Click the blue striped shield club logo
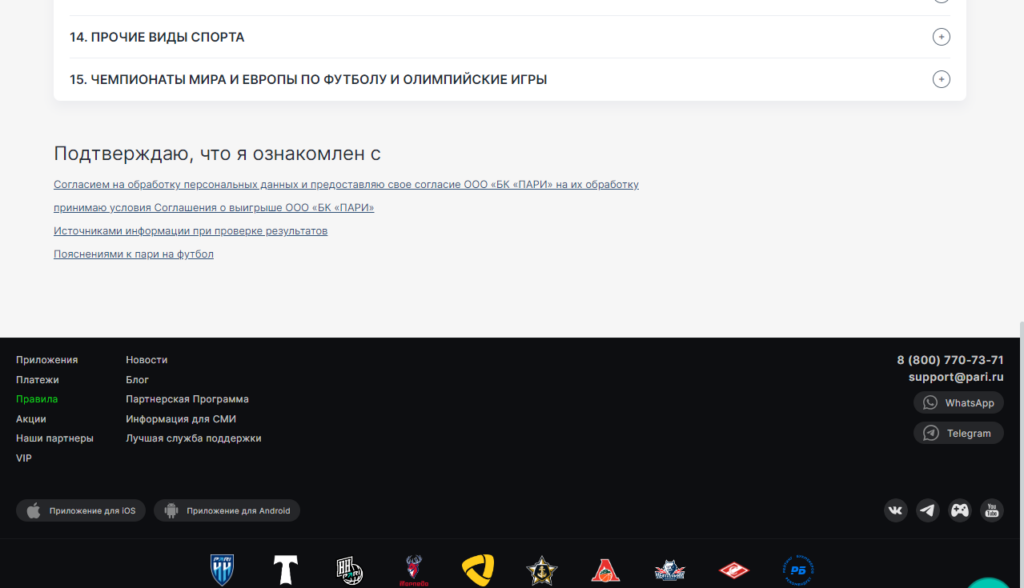Viewport: 1024px width, 588px height. 222,570
